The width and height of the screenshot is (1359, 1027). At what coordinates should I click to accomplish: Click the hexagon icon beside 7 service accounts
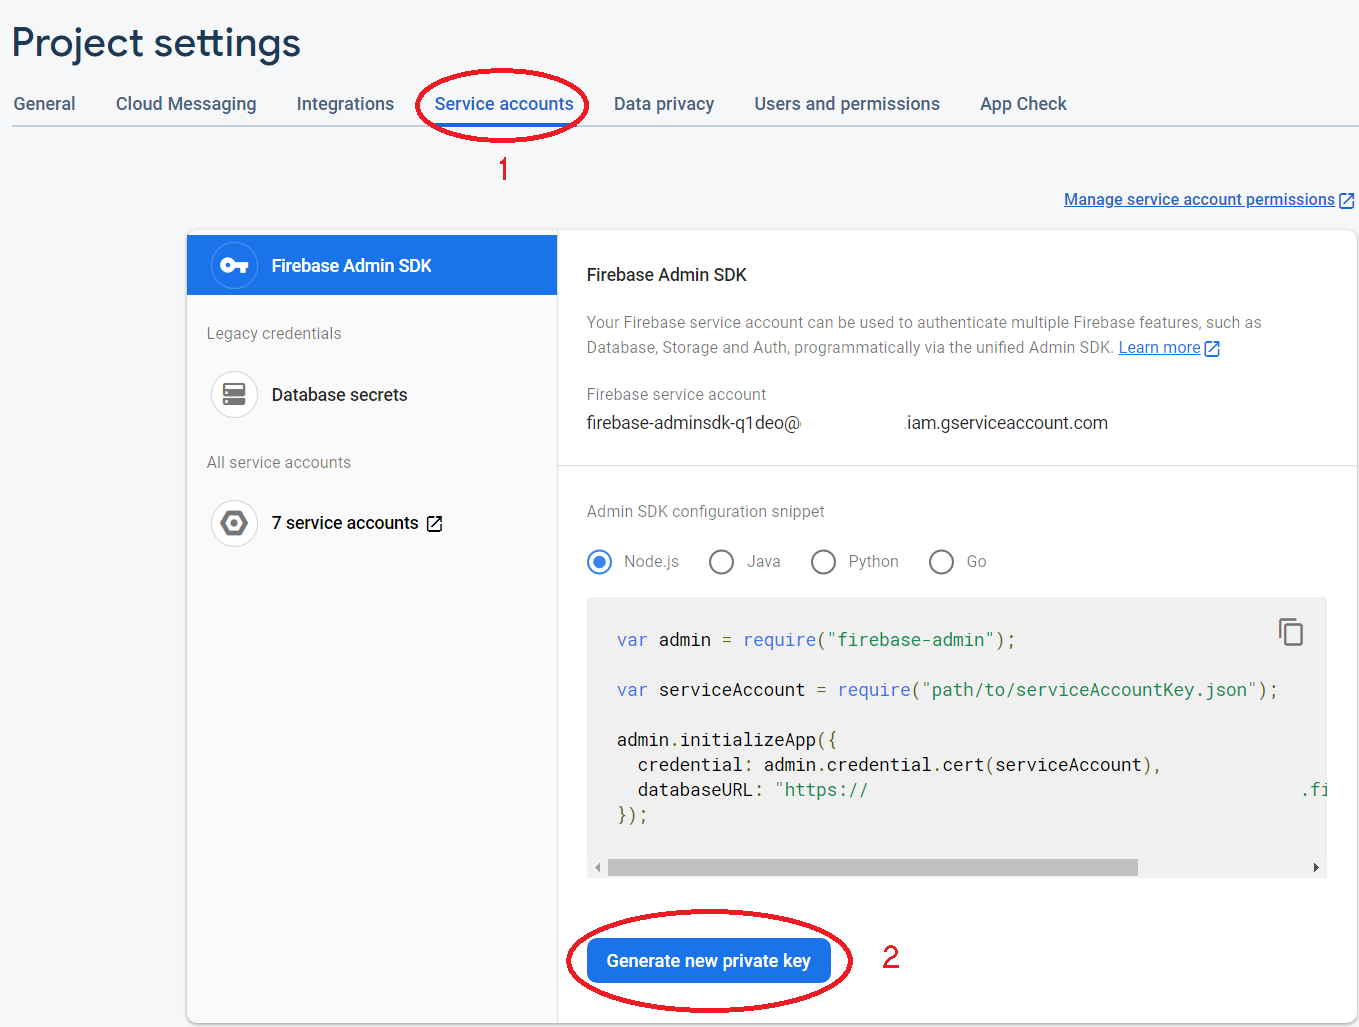(234, 523)
